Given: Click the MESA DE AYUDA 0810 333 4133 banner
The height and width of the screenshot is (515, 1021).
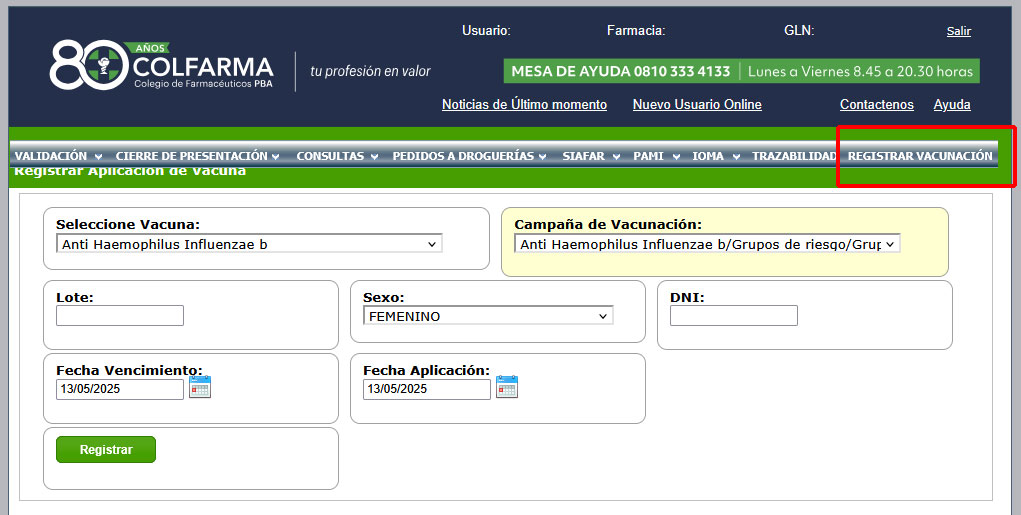Looking at the screenshot, I should [741, 72].
